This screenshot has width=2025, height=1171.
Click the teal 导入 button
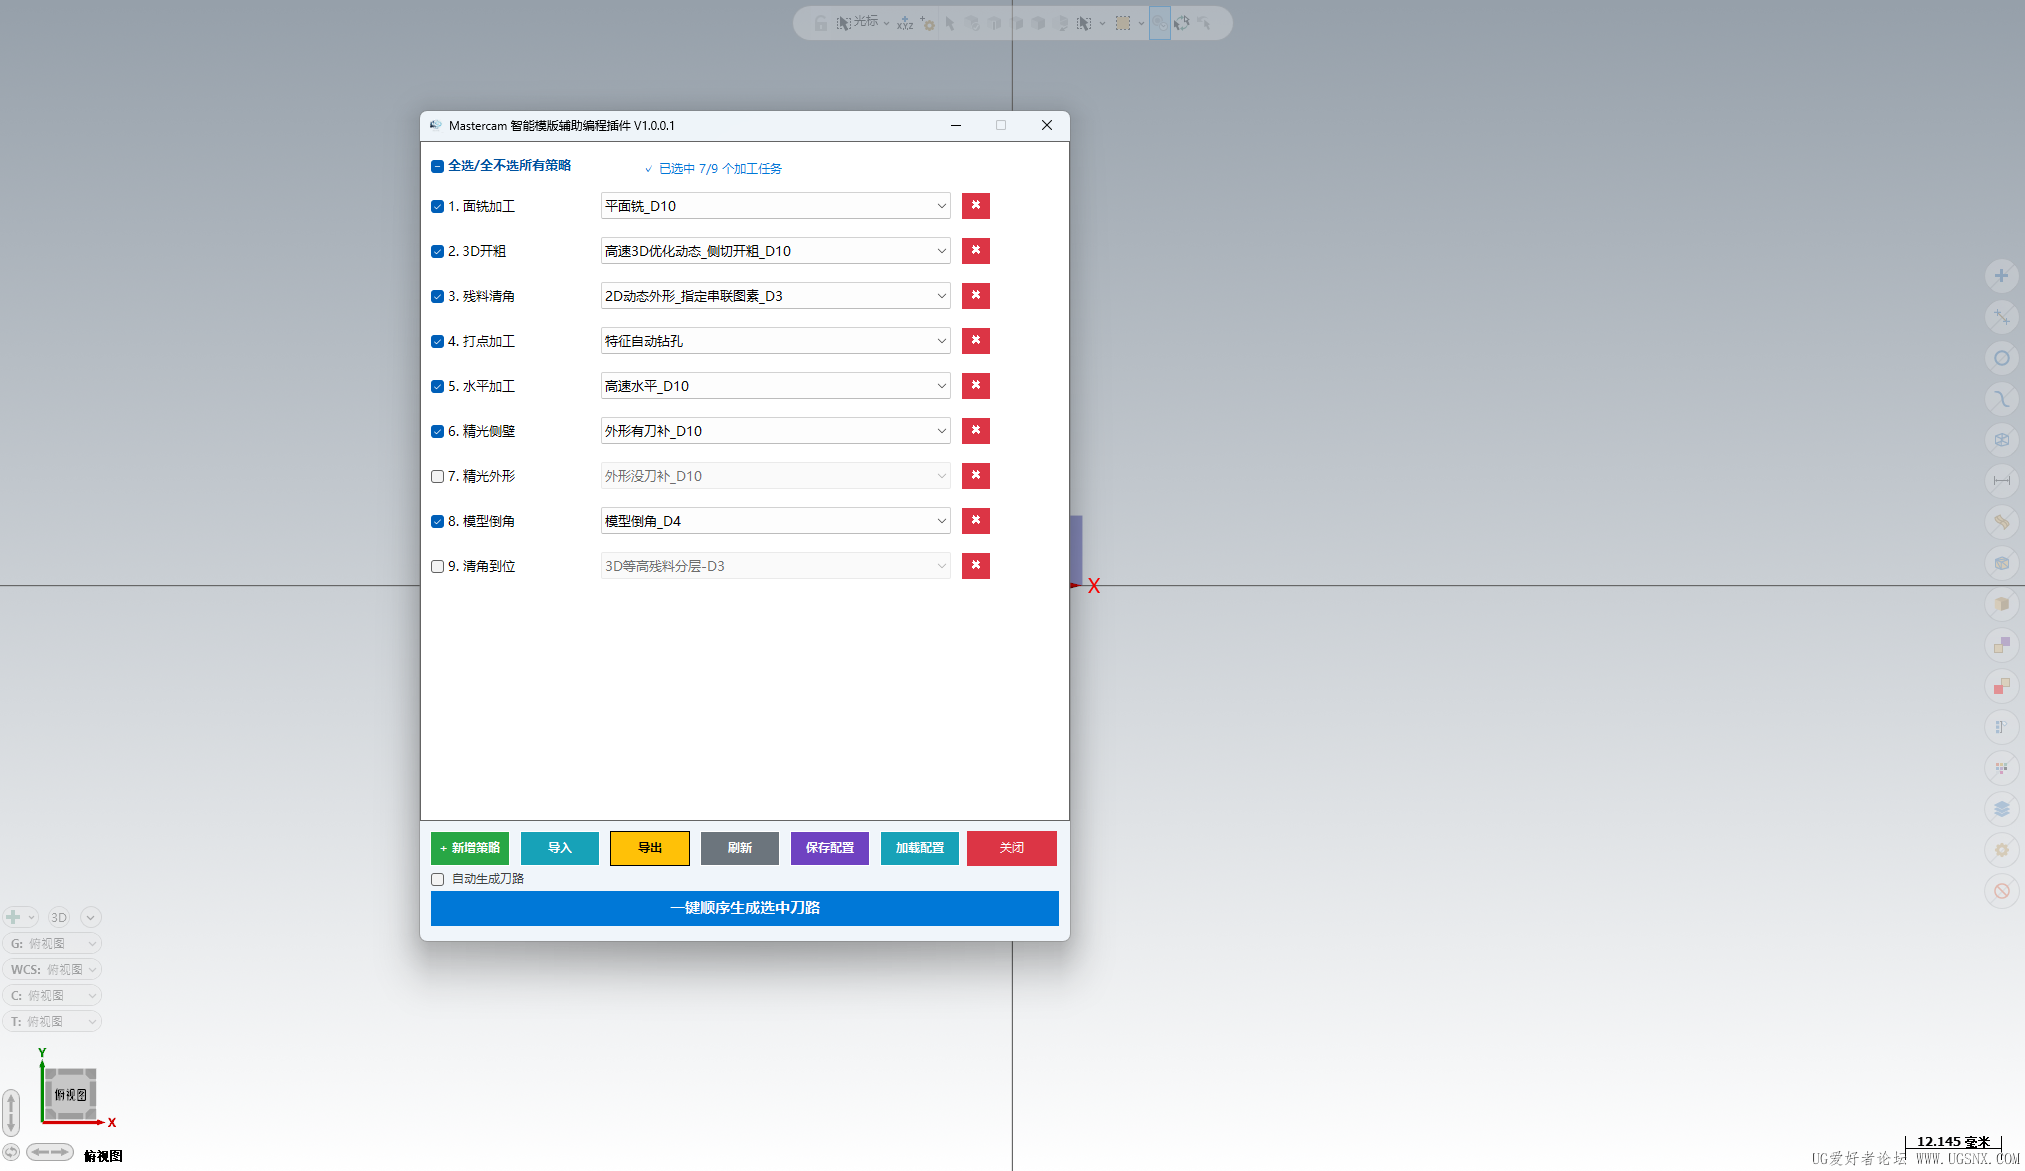(560, 848)
